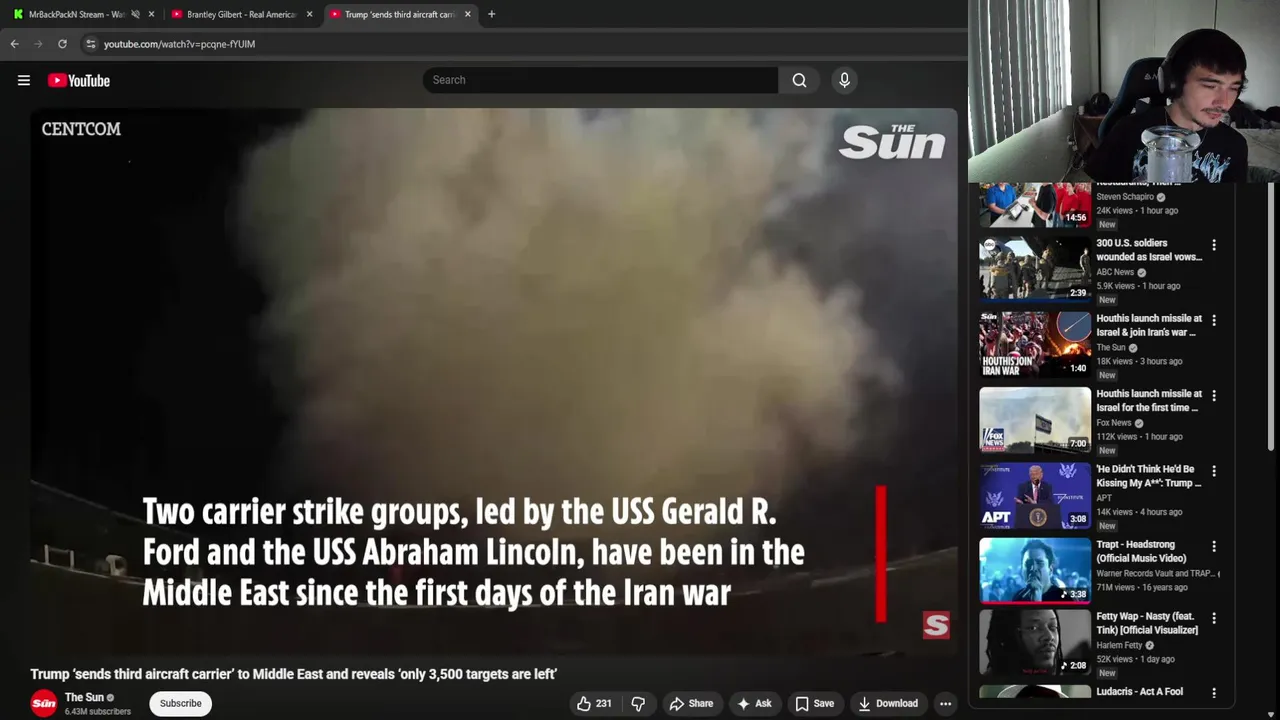Open options for 300 U.S. soldiers video
Image resolution: width=1280 pixels, height=720 pixels.
coord(1214,245)
